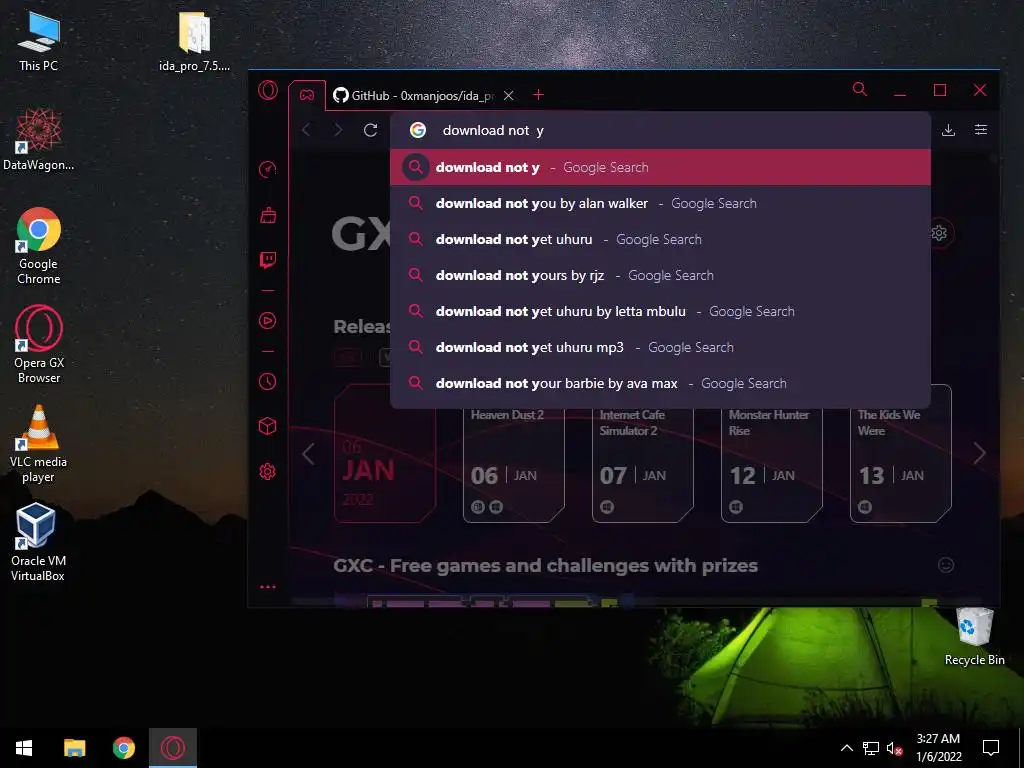Select 'download not y' Google Search suggestion
This screenshot has width=1024, height=768.
pyautogui.click(x=660, y=167)
